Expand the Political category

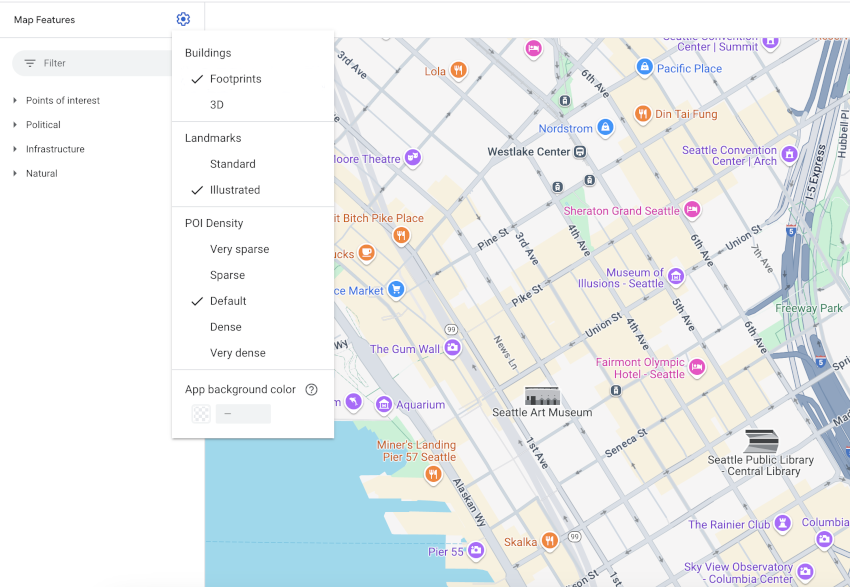point(15,125)
